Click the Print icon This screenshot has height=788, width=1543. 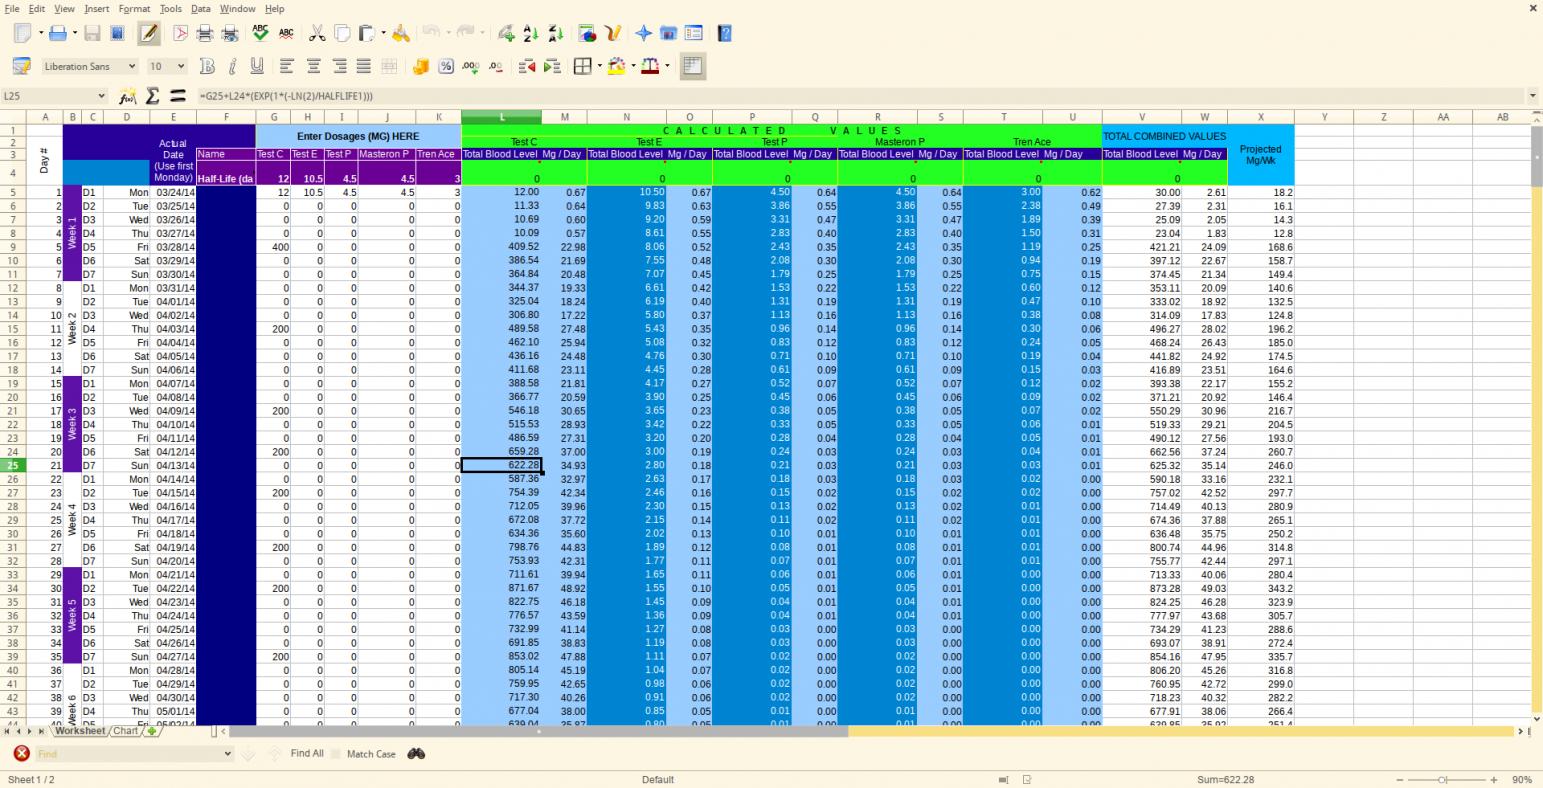[x=205, y=33]
